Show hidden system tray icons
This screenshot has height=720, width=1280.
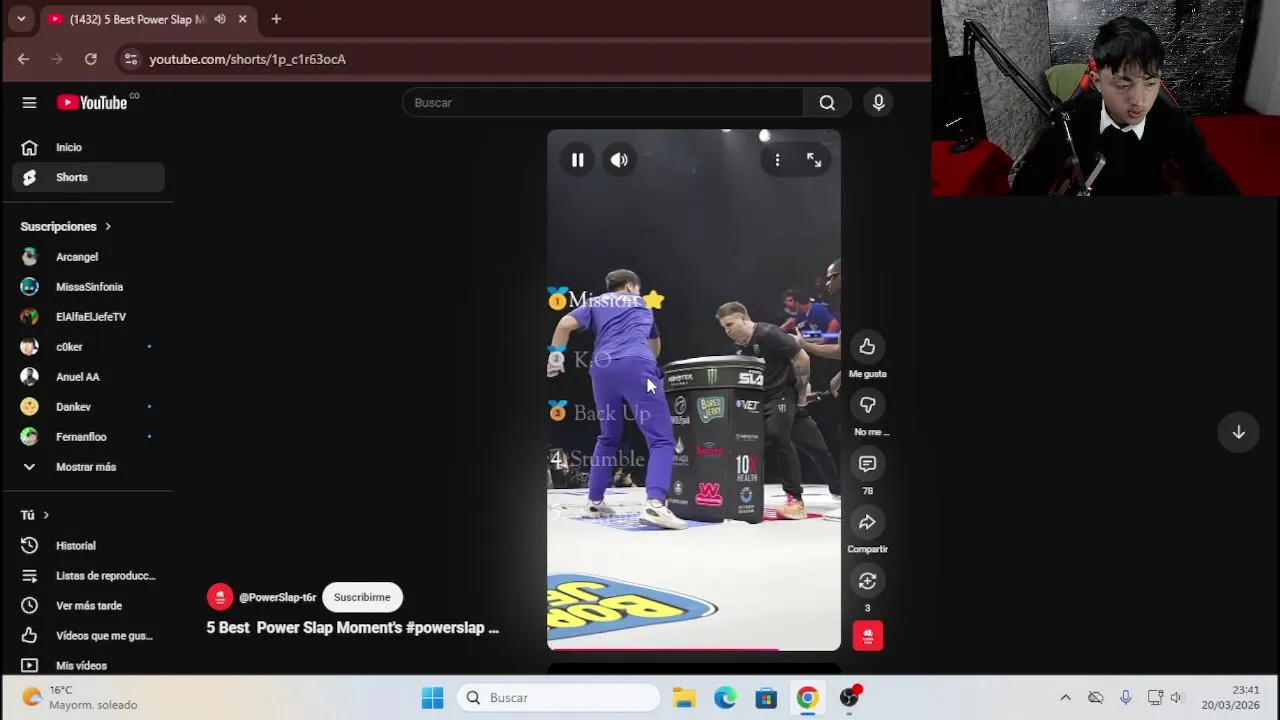coord(1065,698)
